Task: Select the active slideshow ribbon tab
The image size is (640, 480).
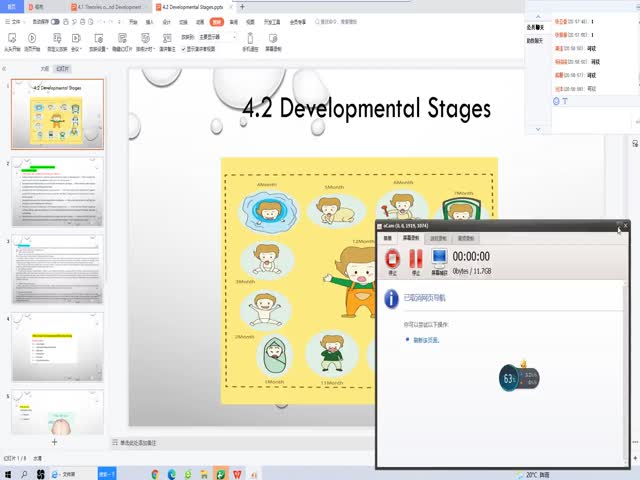Action: click(217, 22)
